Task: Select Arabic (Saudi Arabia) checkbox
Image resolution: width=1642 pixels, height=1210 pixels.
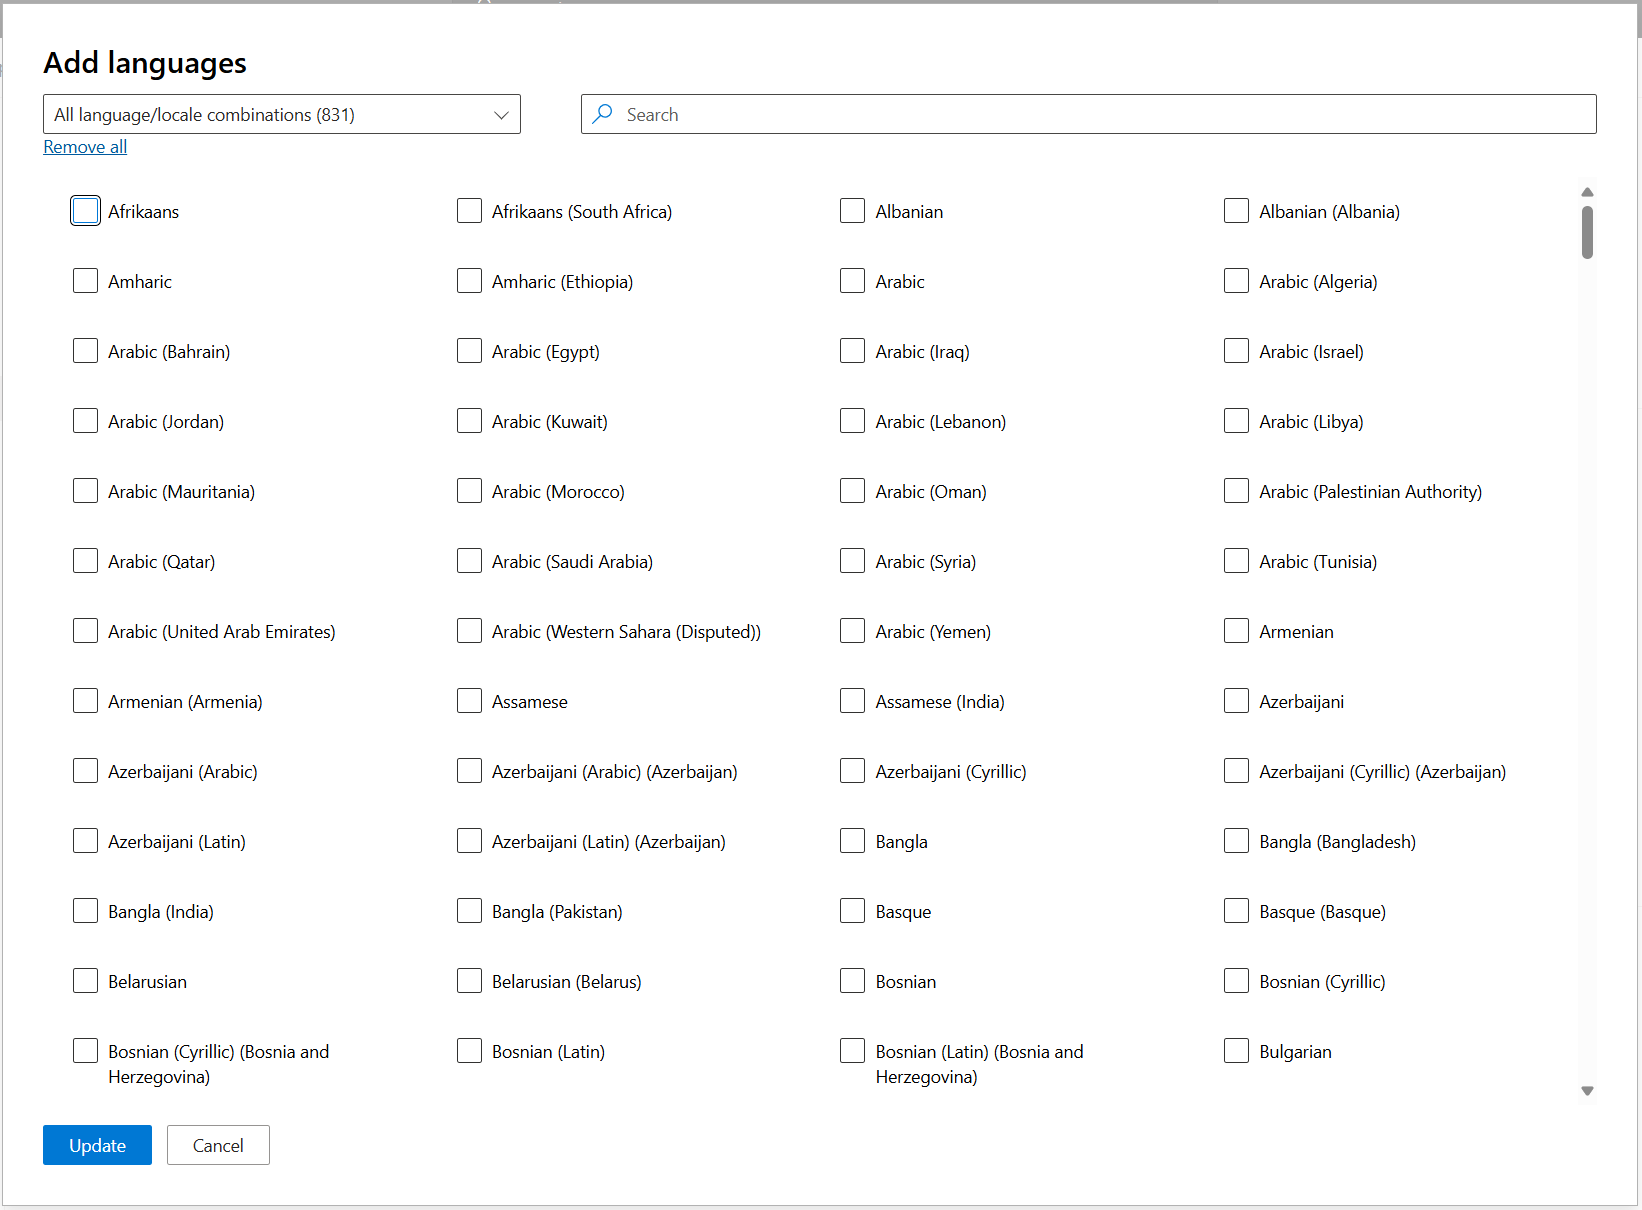Action: 469,561
